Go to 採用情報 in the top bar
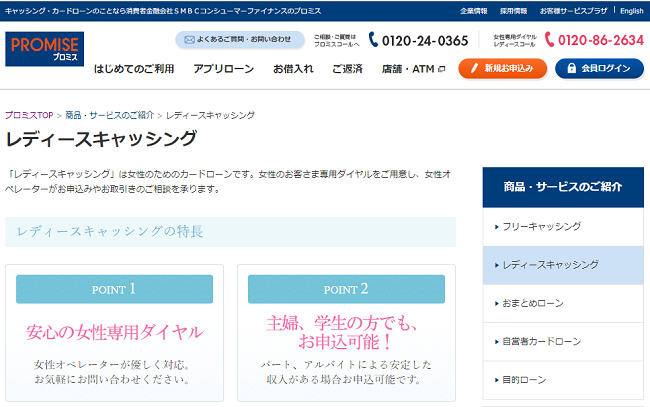 [x=513, y=11]
